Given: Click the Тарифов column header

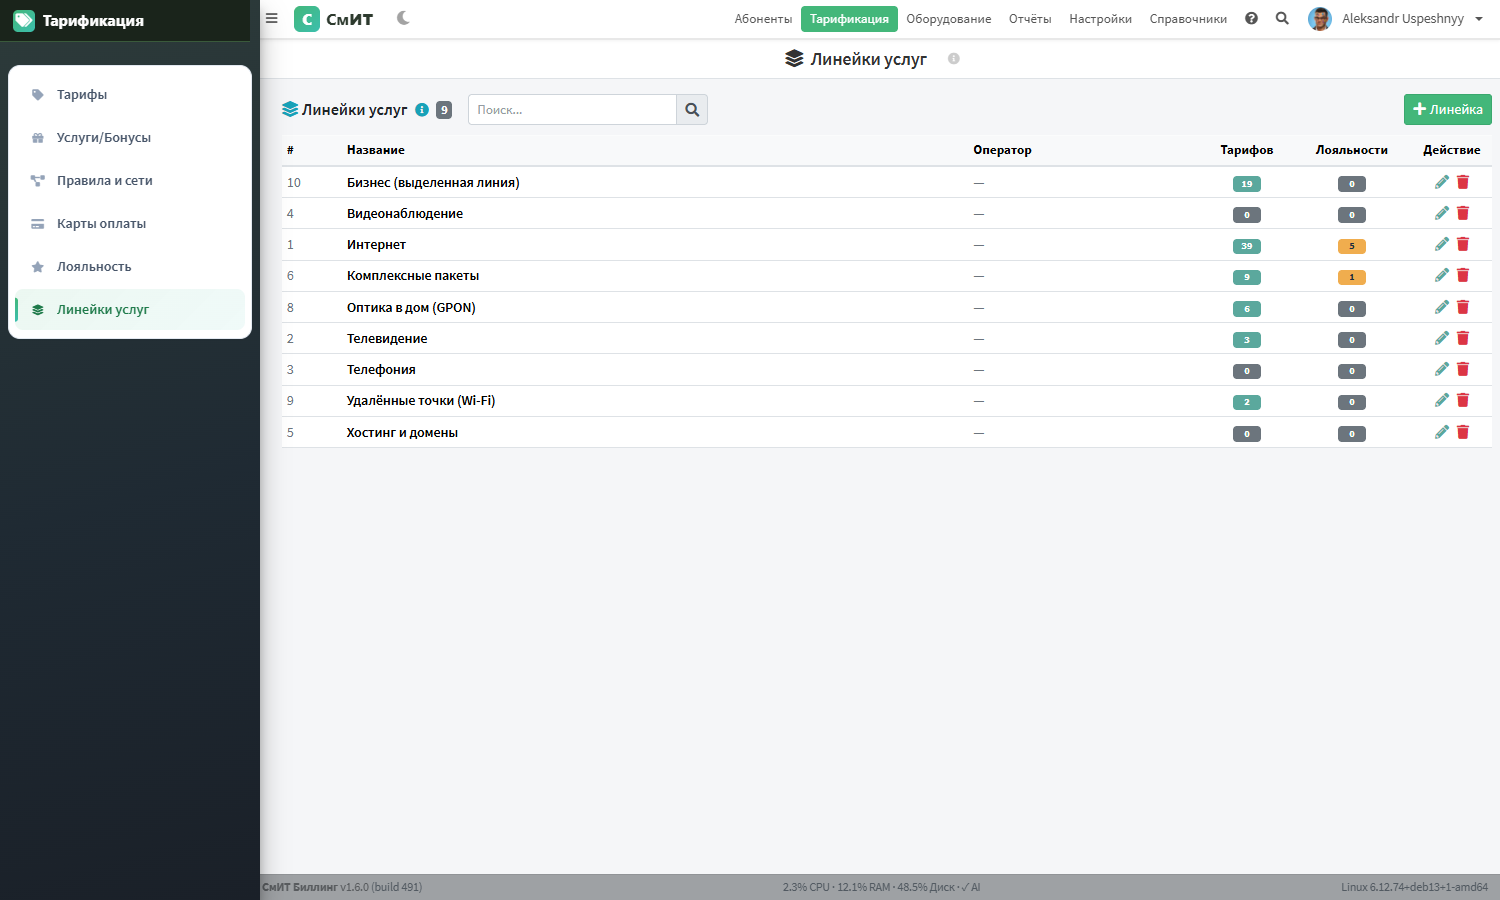Looking at the screenshot, I should click(x=1247, y=150).
